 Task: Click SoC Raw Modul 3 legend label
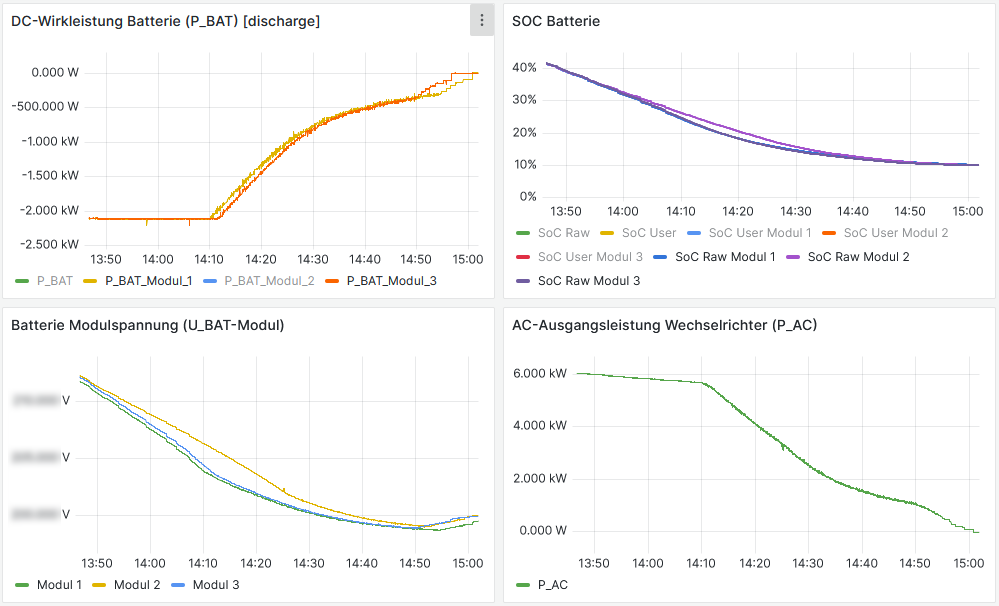pos(588,281)
